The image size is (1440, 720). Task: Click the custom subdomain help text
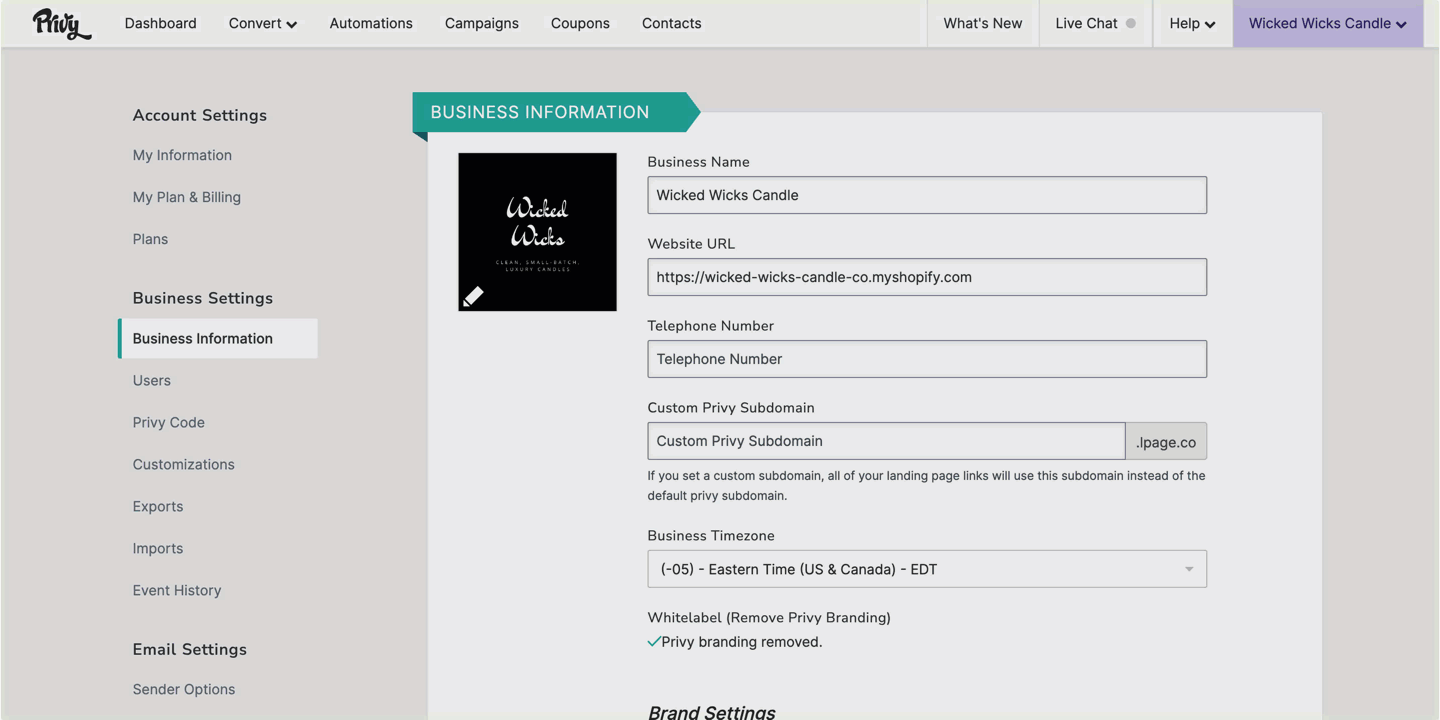click(927, 485)
